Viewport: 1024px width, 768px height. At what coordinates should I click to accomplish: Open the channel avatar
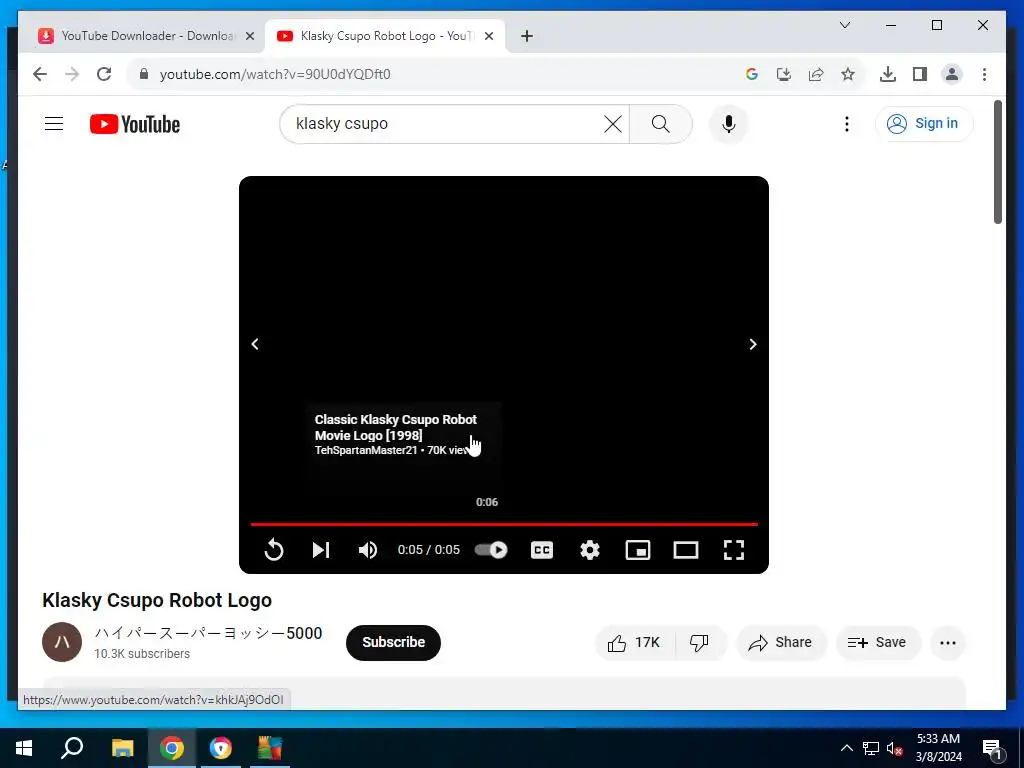click(x=62, y=642)
